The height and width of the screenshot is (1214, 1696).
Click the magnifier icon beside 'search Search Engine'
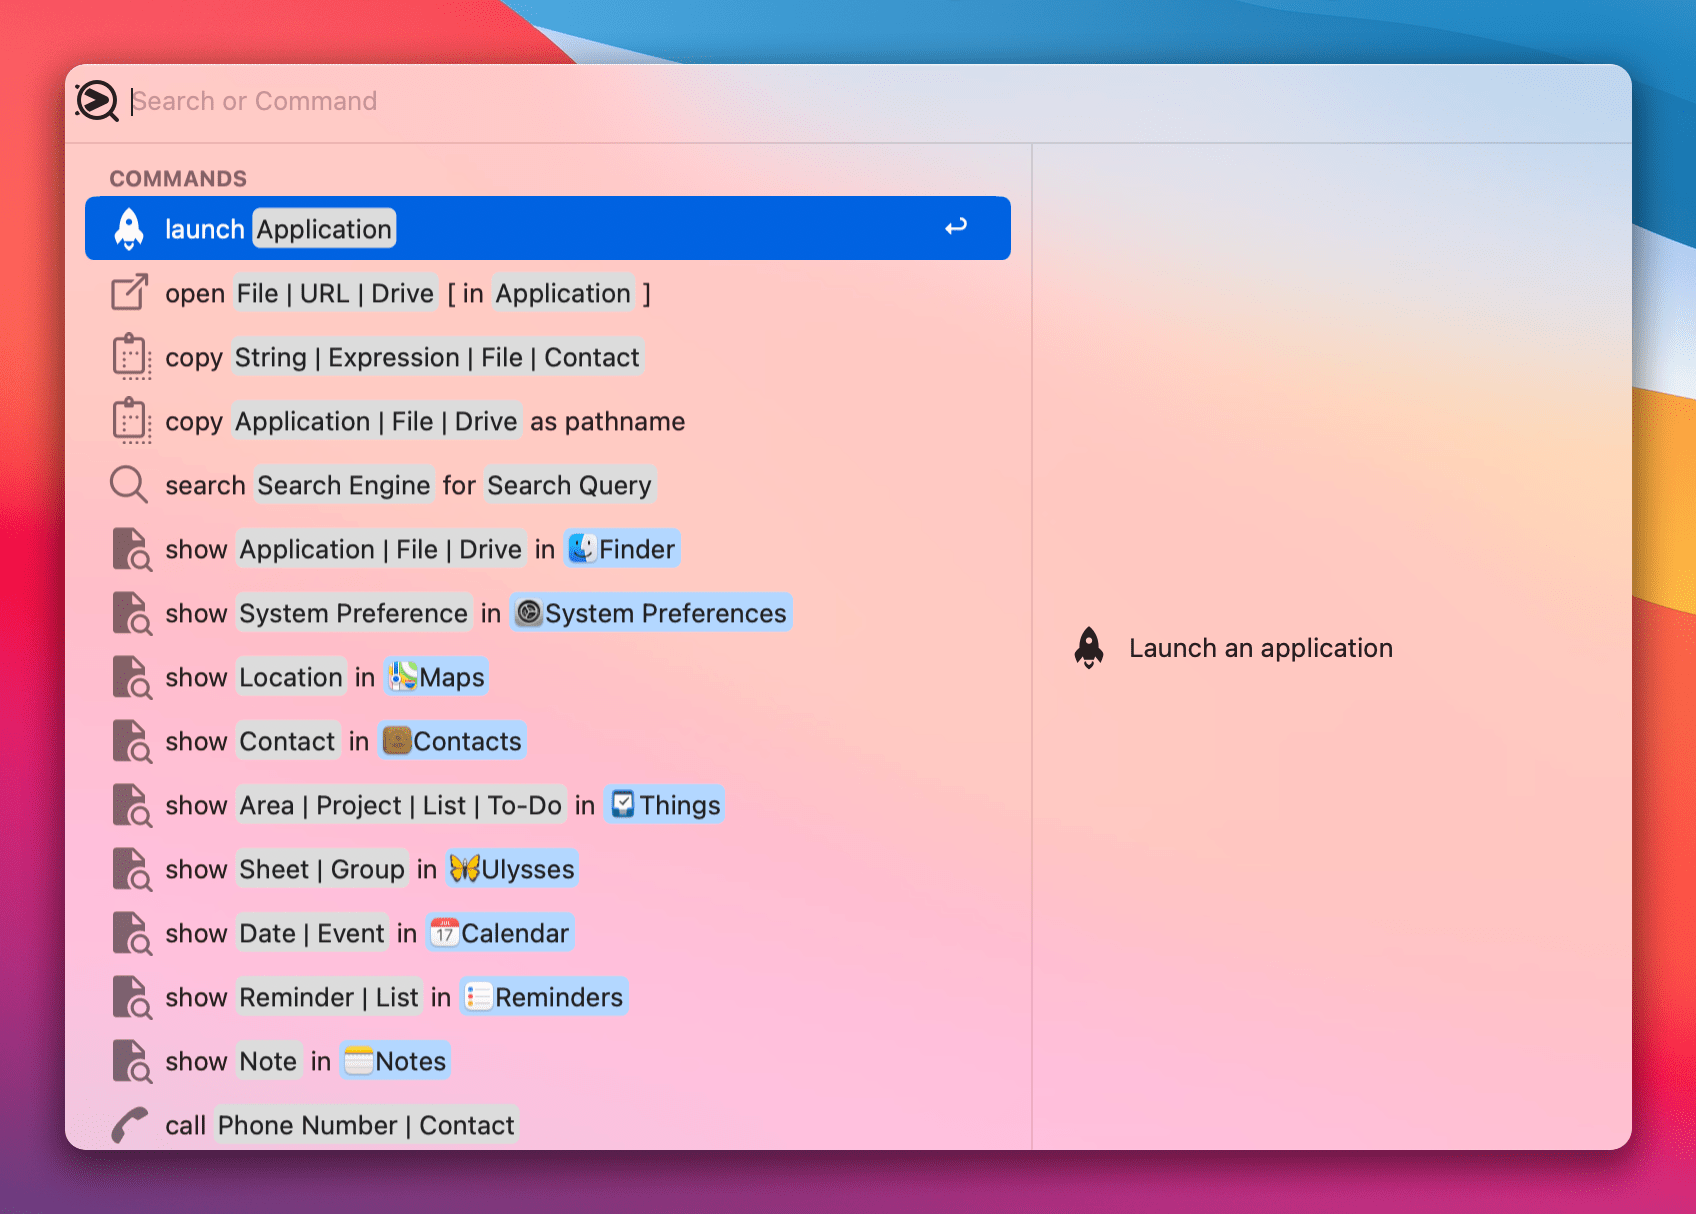pos(129,485)
